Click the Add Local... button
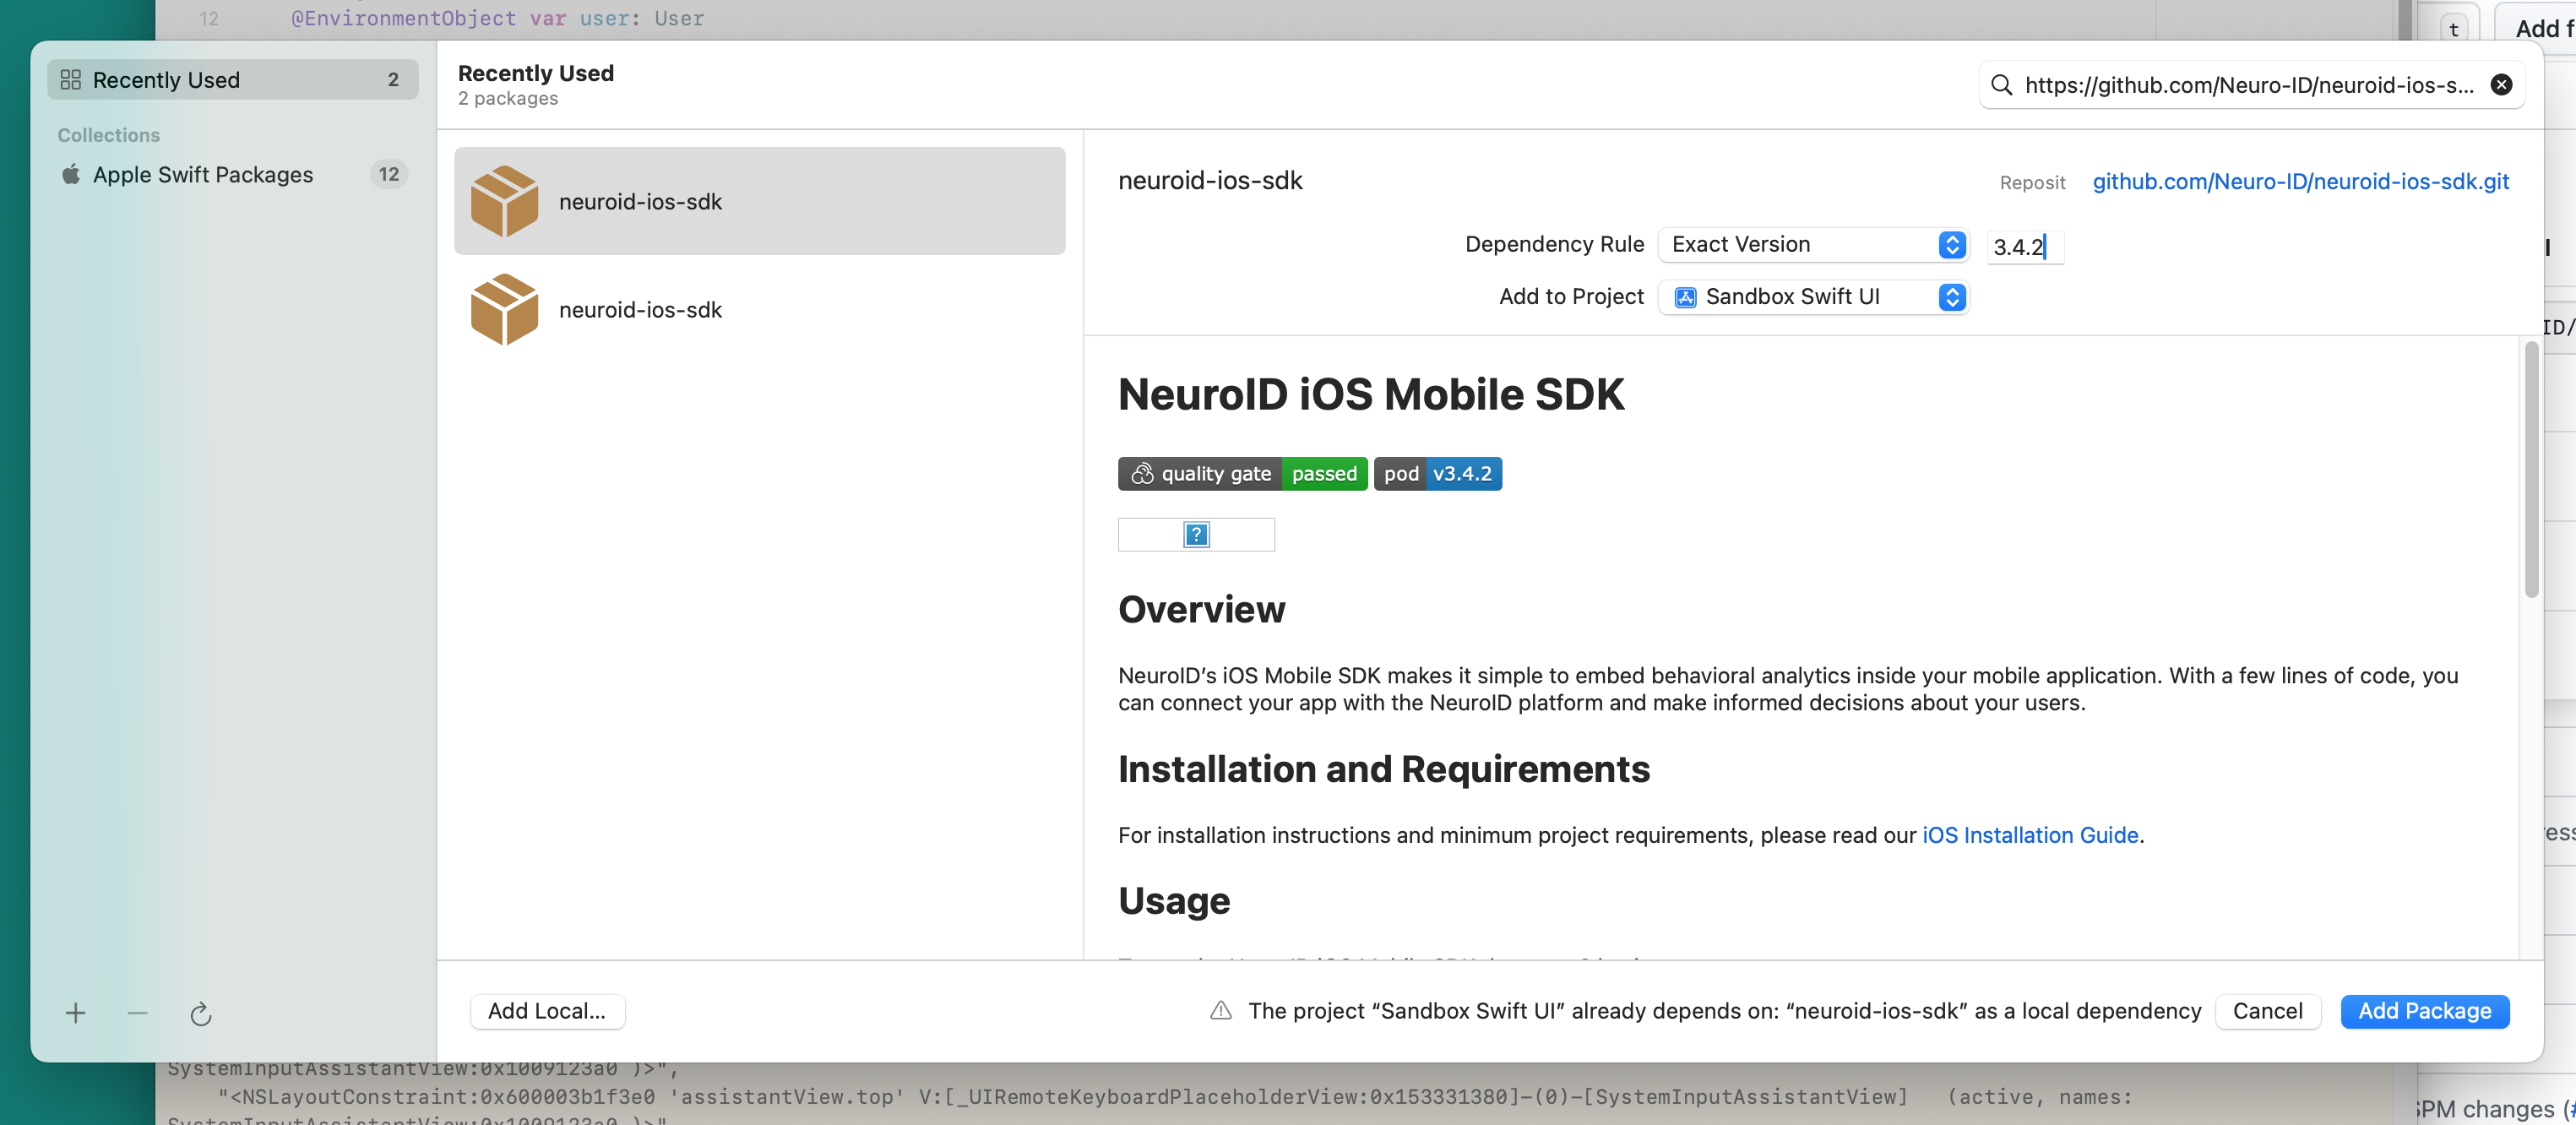 pyautogui.click(x=547, y=1011)
